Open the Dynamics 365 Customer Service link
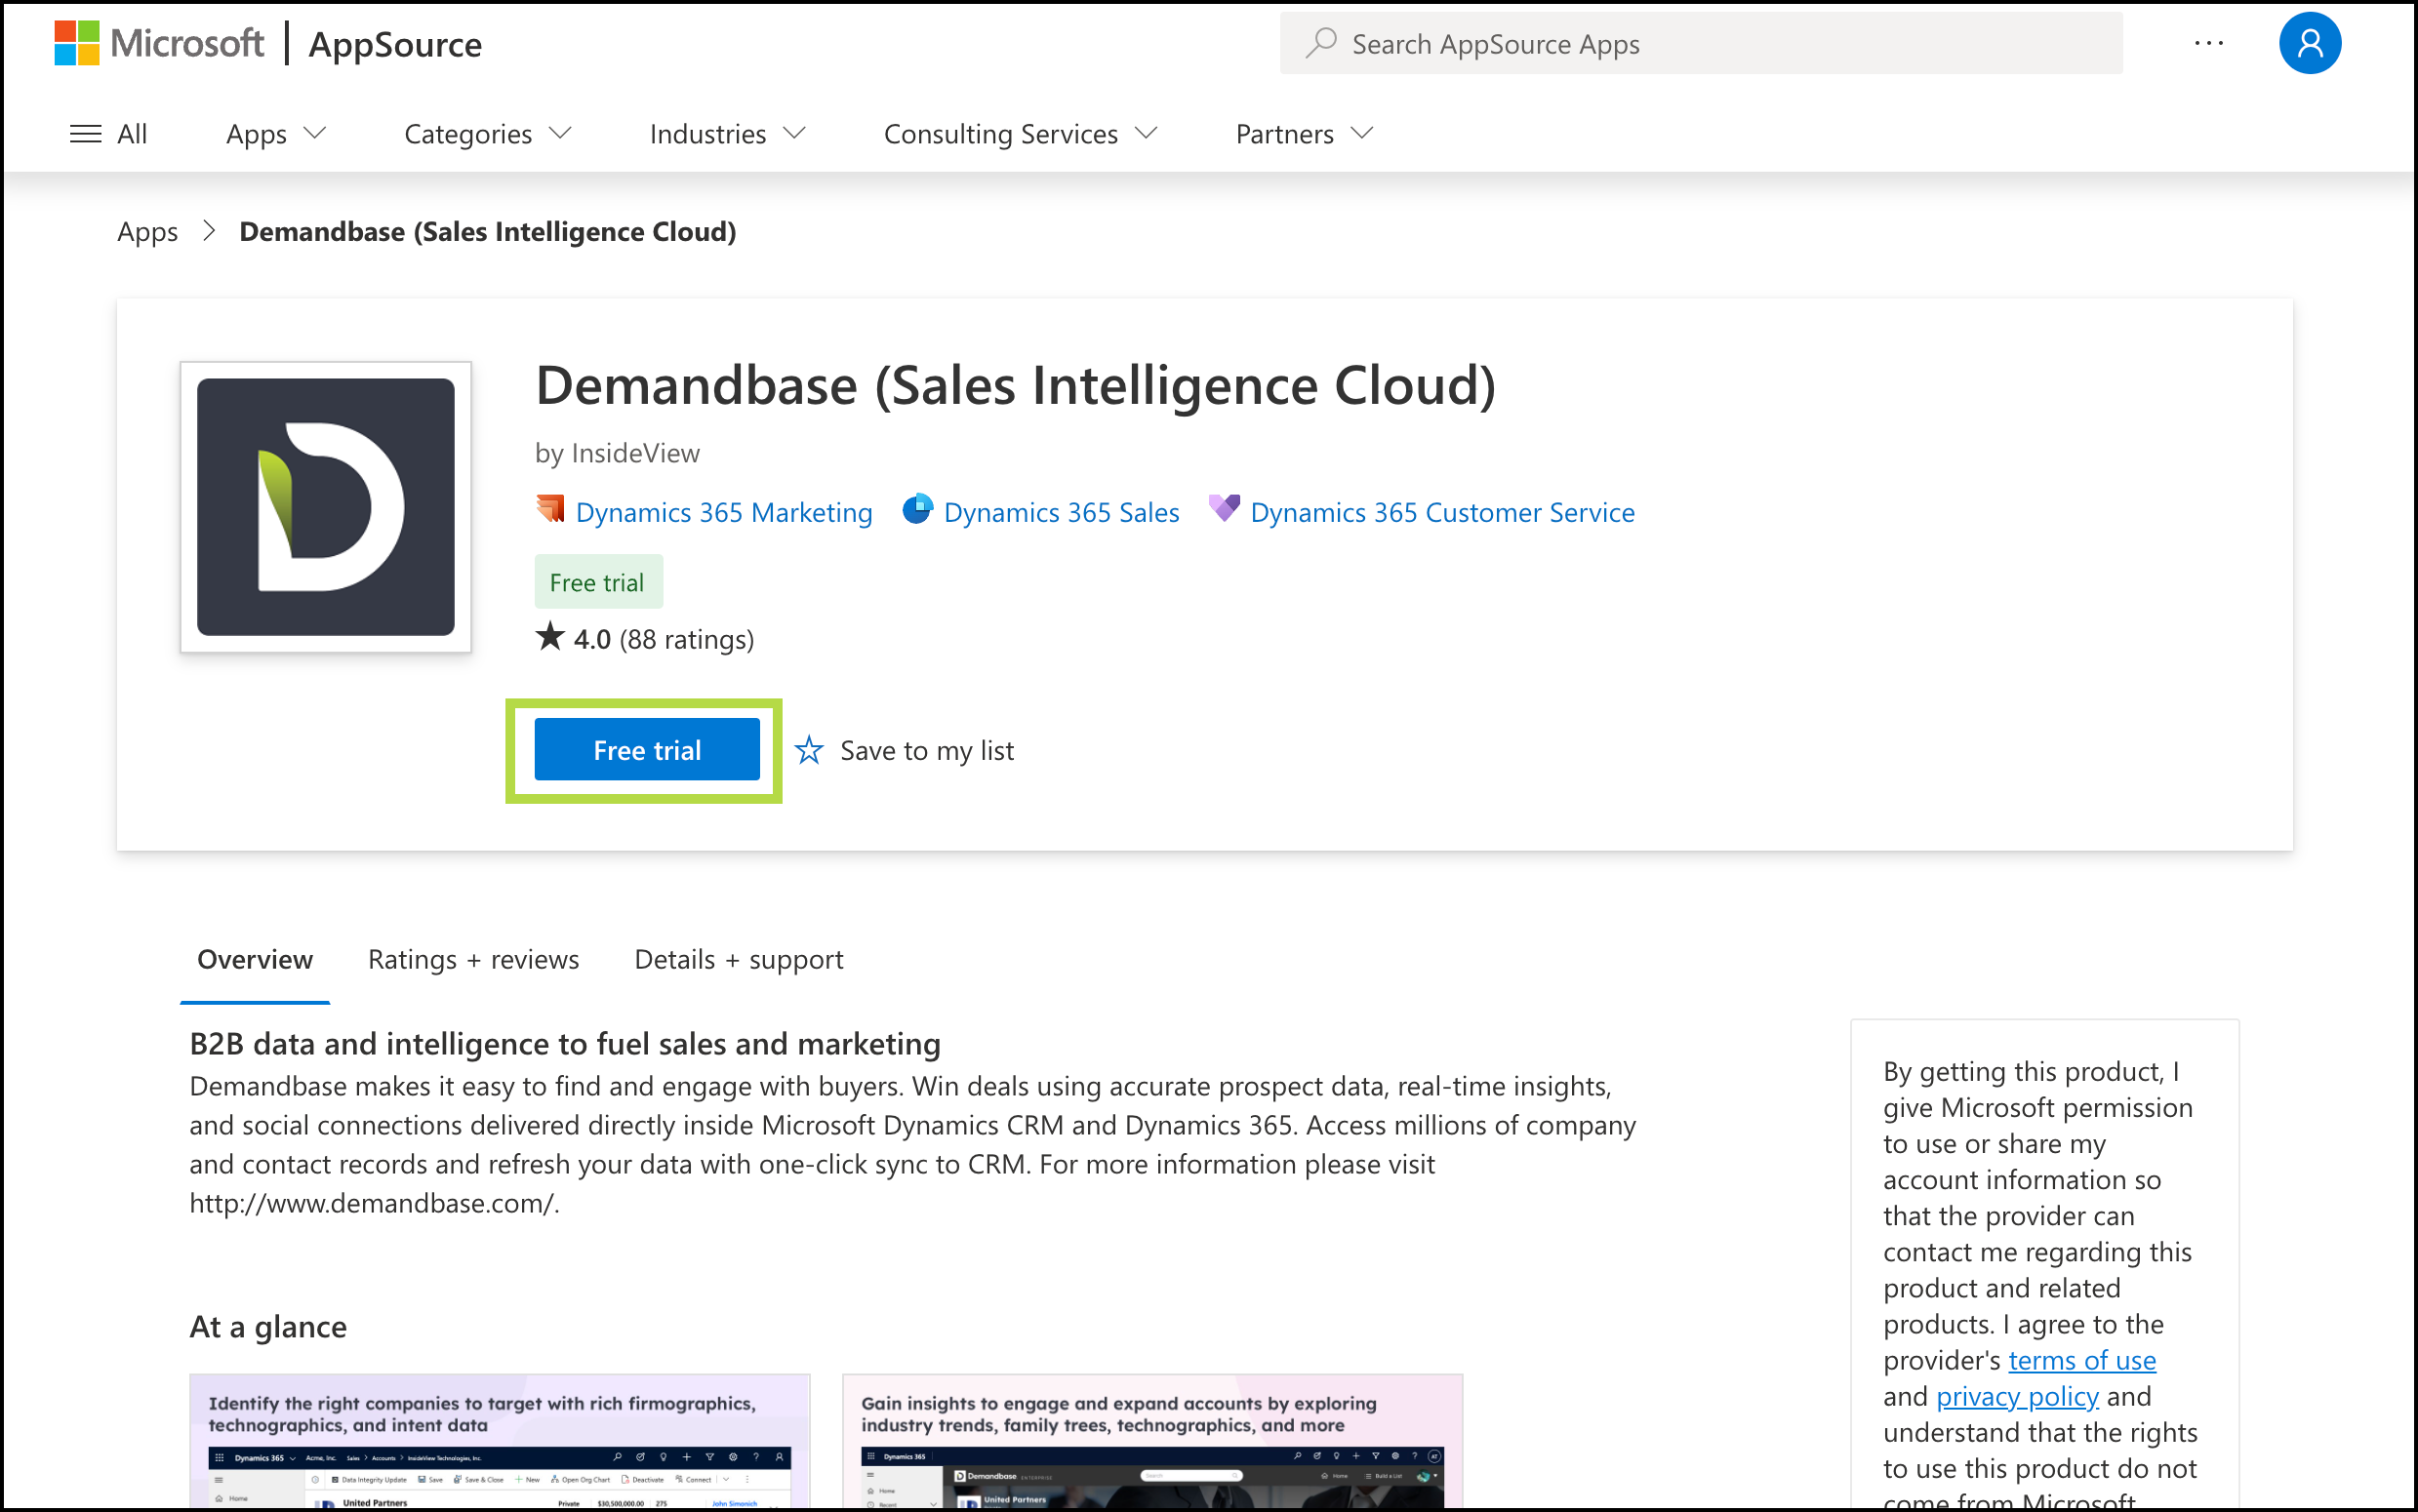Screen dimensions: 2418x1512 [x=1443, y=512]
